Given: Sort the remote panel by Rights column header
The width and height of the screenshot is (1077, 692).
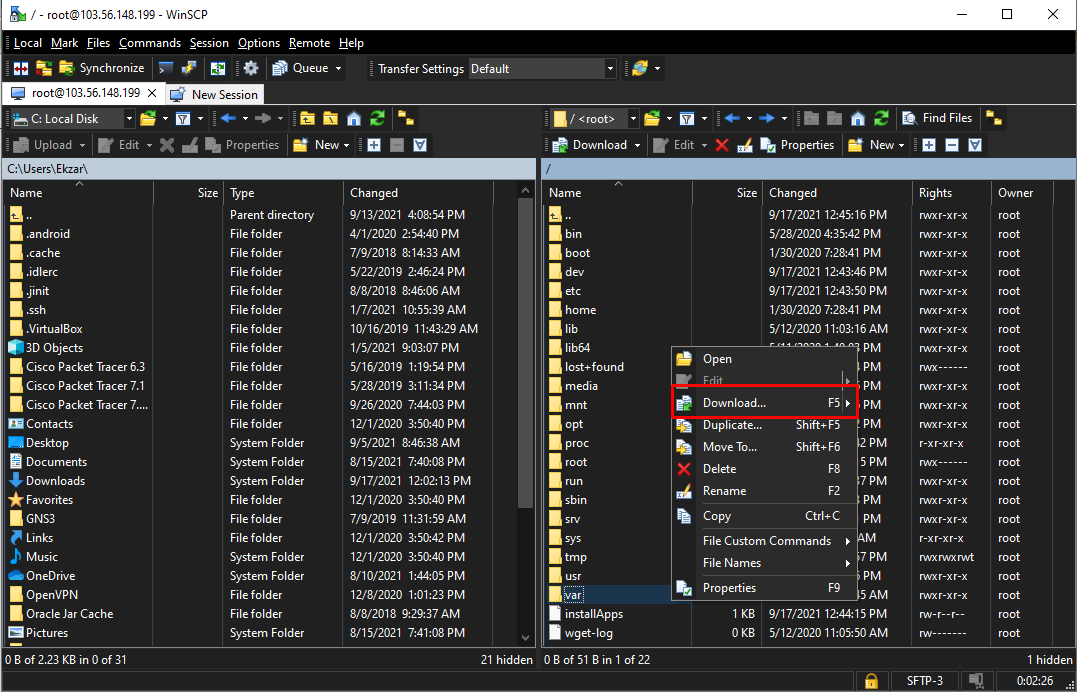Looking at the screenshot, I should click(951, 193).
